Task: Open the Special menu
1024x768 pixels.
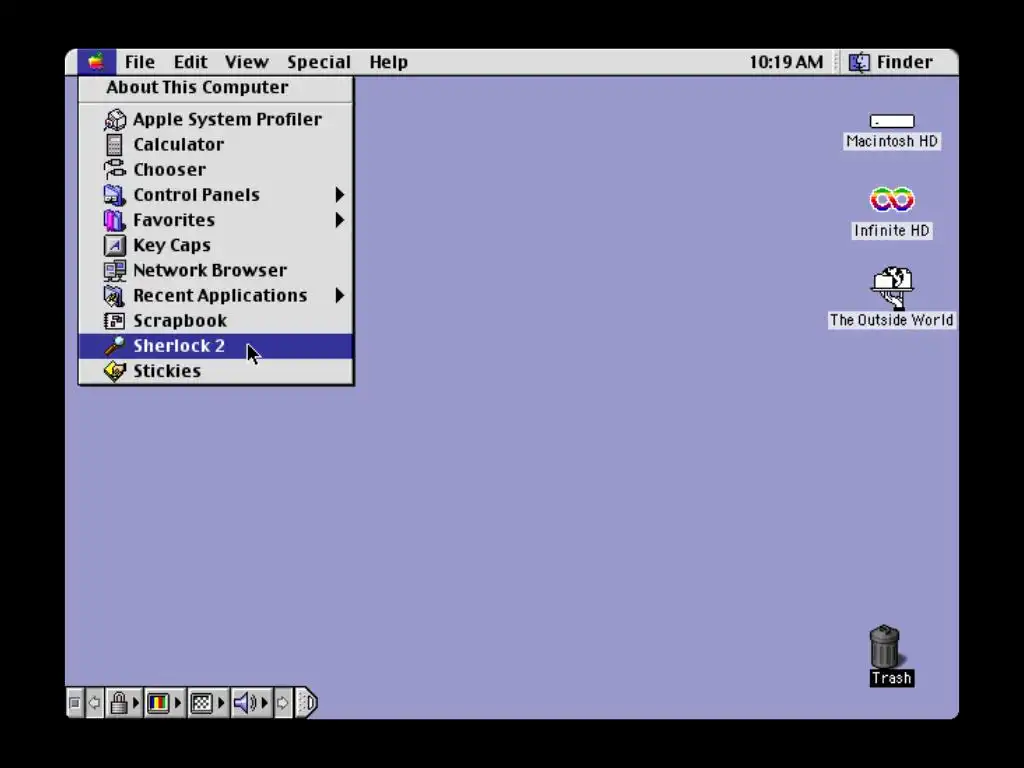Action: click(319, 62)
